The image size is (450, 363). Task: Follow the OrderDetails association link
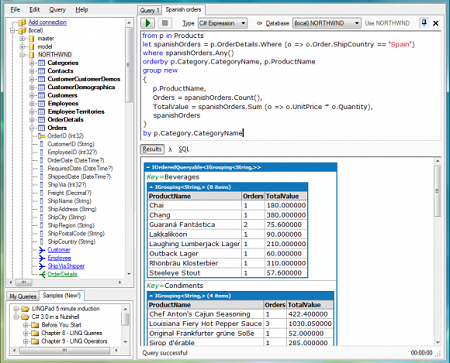point(62,274)
